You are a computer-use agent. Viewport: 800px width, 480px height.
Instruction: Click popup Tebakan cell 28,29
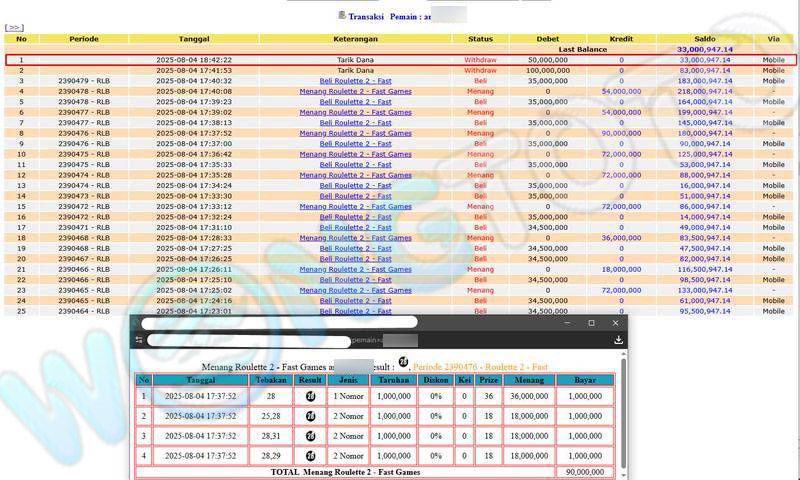271,456
